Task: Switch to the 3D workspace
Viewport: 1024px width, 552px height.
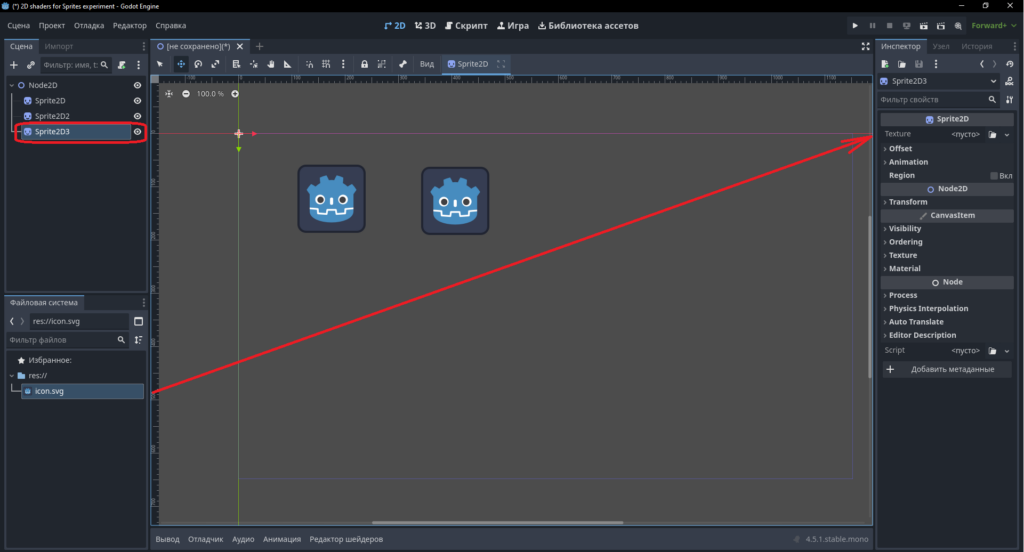Action: (x=425, y=25)
